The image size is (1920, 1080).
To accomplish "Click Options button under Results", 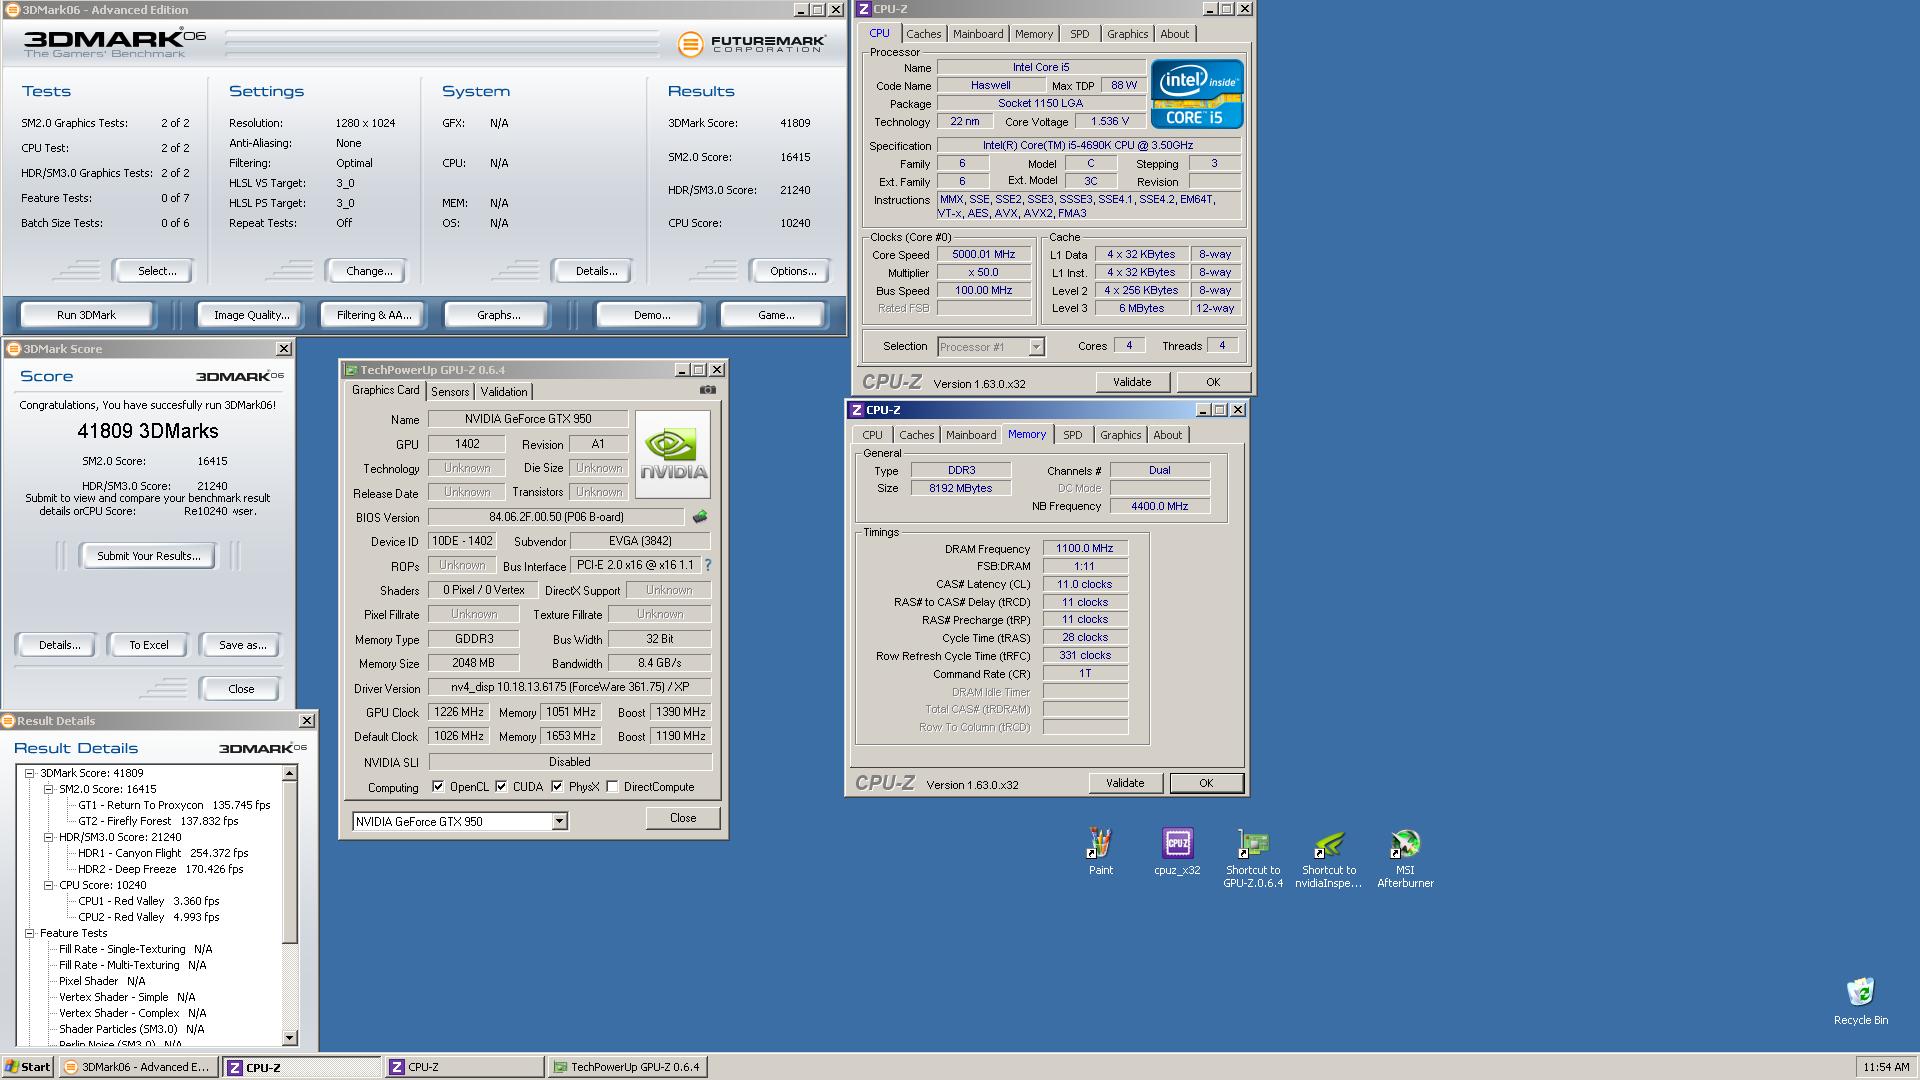I will point(793,271).
